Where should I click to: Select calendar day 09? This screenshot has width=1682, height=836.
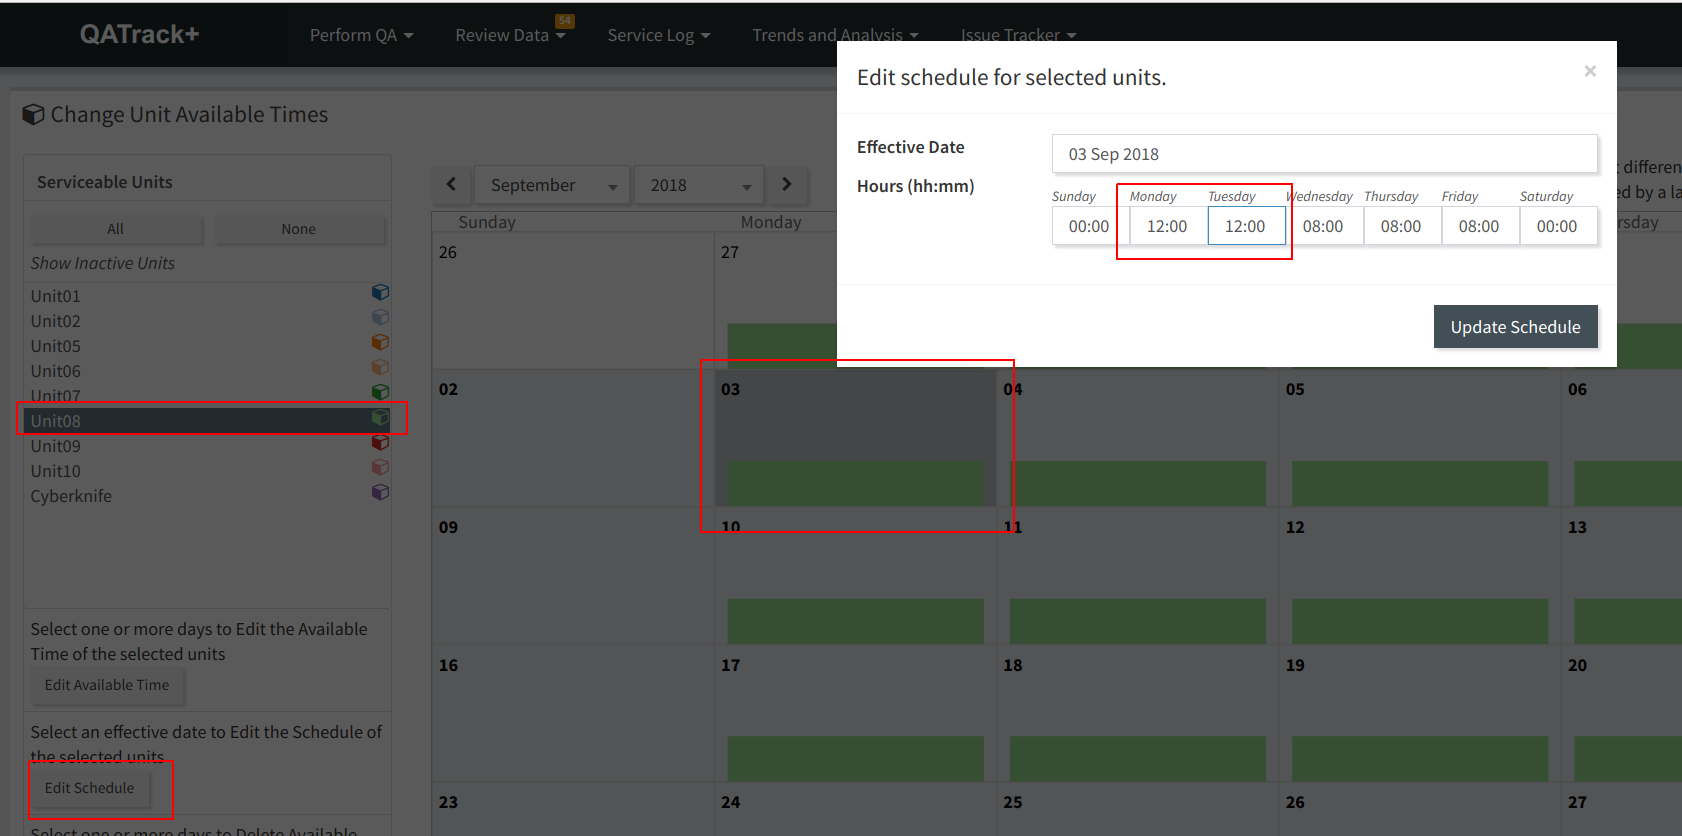pos(573,576)
